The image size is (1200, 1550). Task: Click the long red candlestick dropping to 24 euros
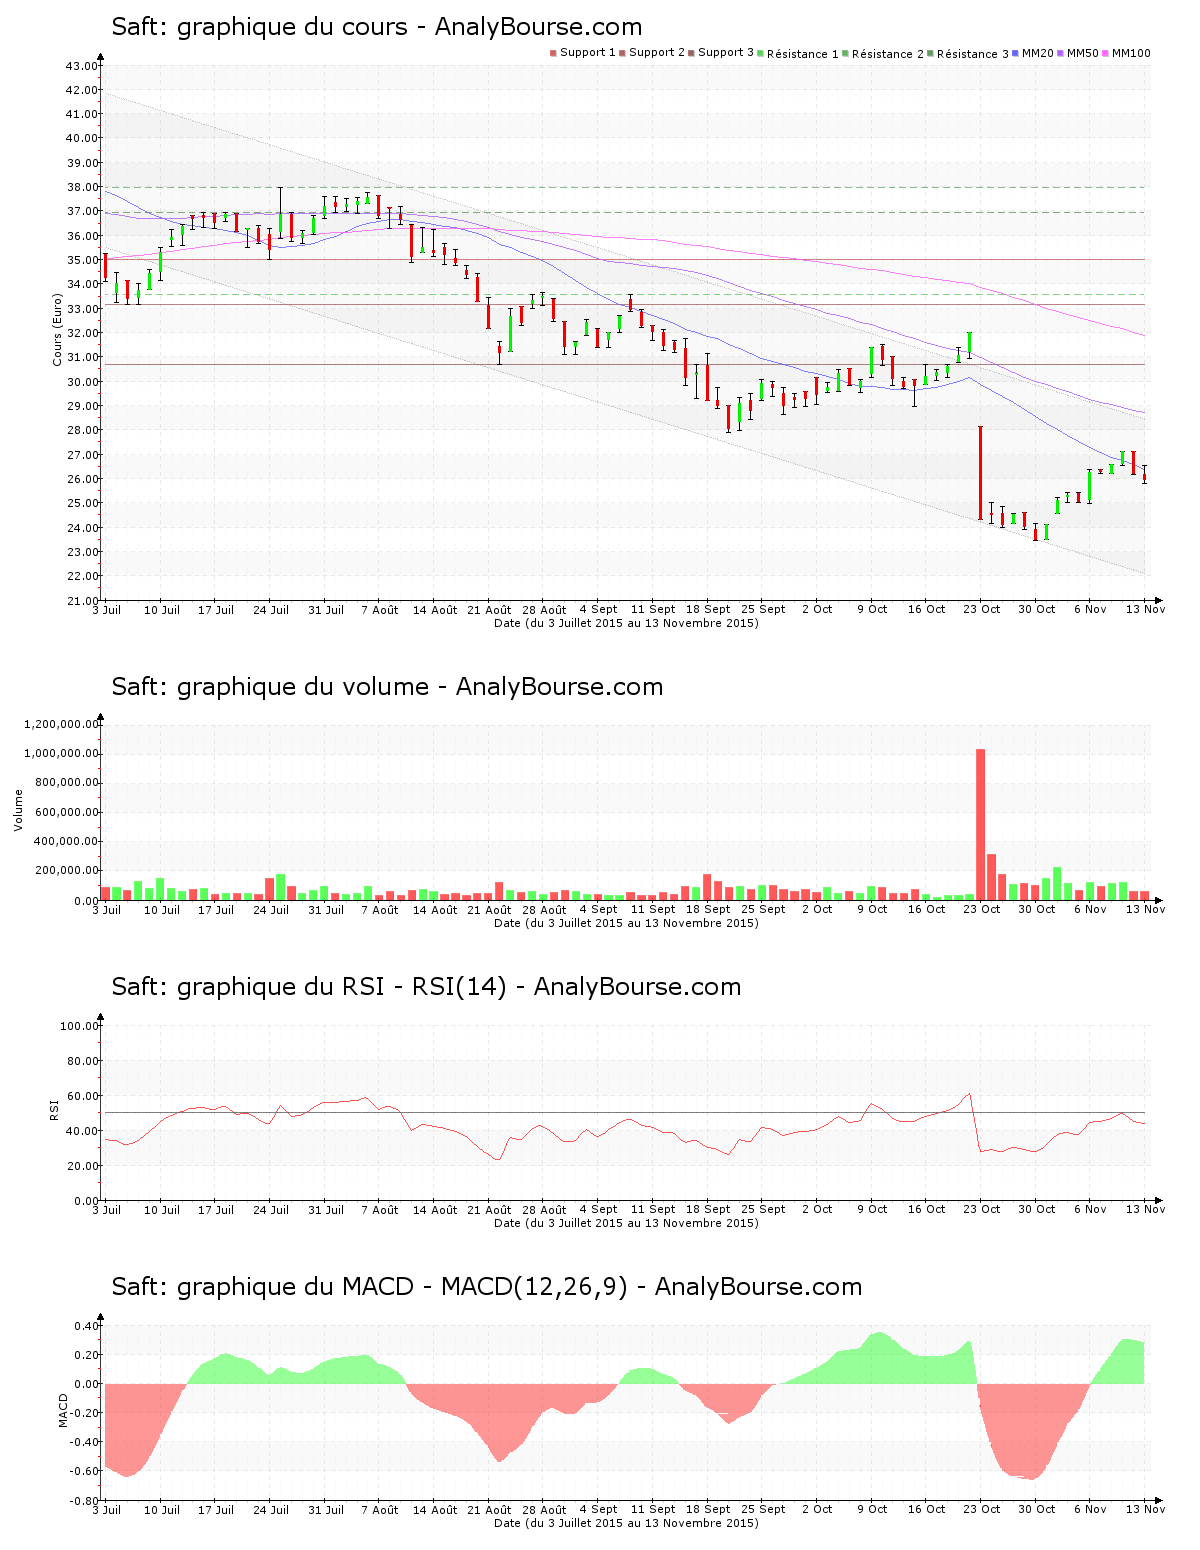click(980, 473)
